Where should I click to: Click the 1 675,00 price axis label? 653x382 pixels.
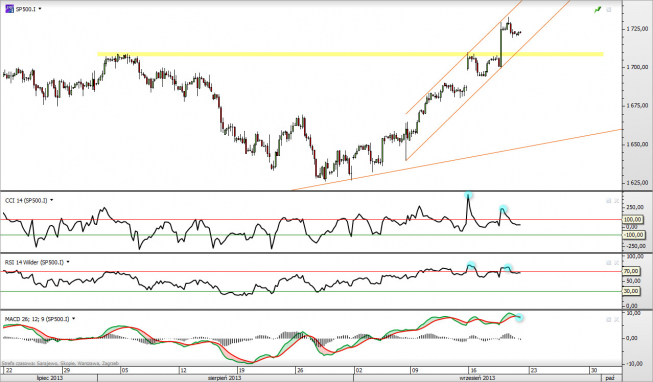pyautogui.click(x=637, y=106)
